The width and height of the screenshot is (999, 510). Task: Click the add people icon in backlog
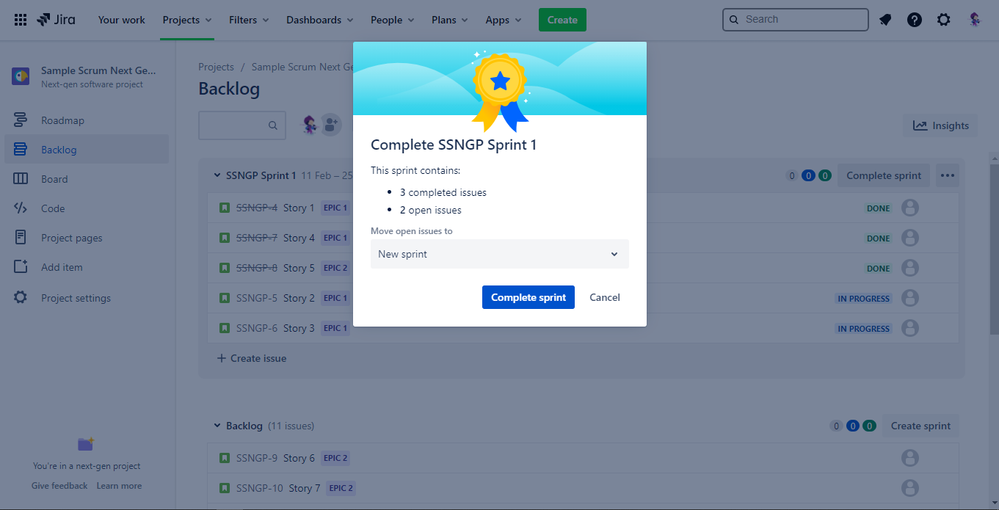pyautogui.click(x=331, y=126)
